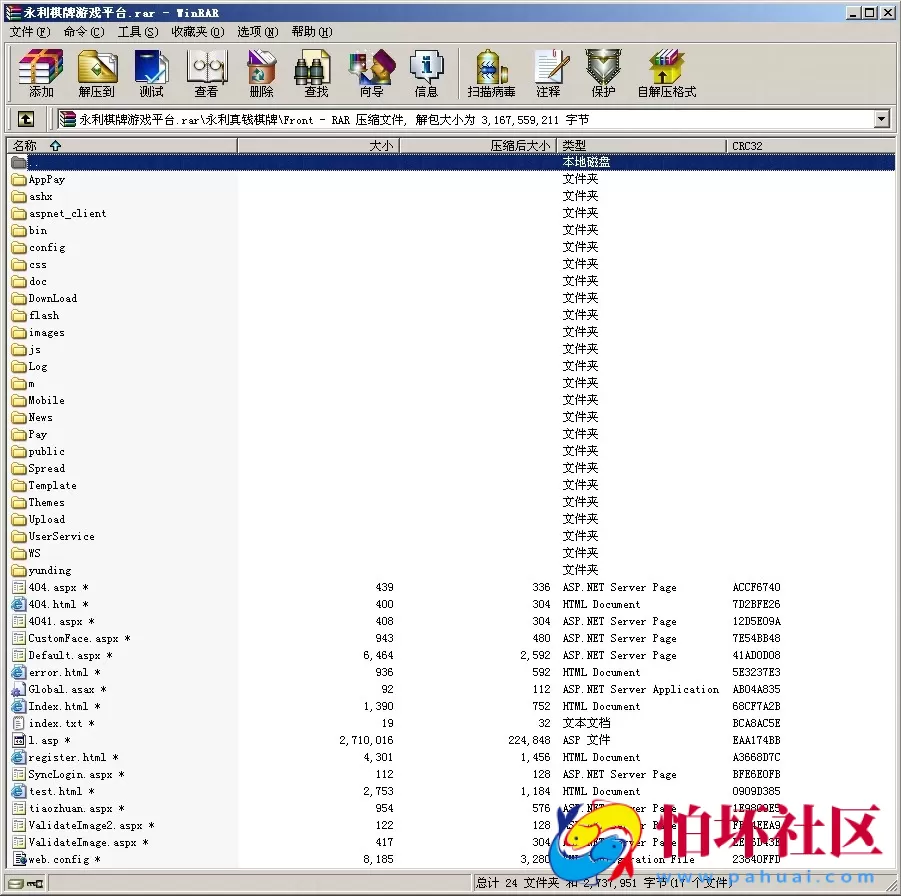The height and width of the screenshot is (896, 901).
Task: Click the 注释 (Comment) toolbar icon
Action: click(x=551, y=73)
